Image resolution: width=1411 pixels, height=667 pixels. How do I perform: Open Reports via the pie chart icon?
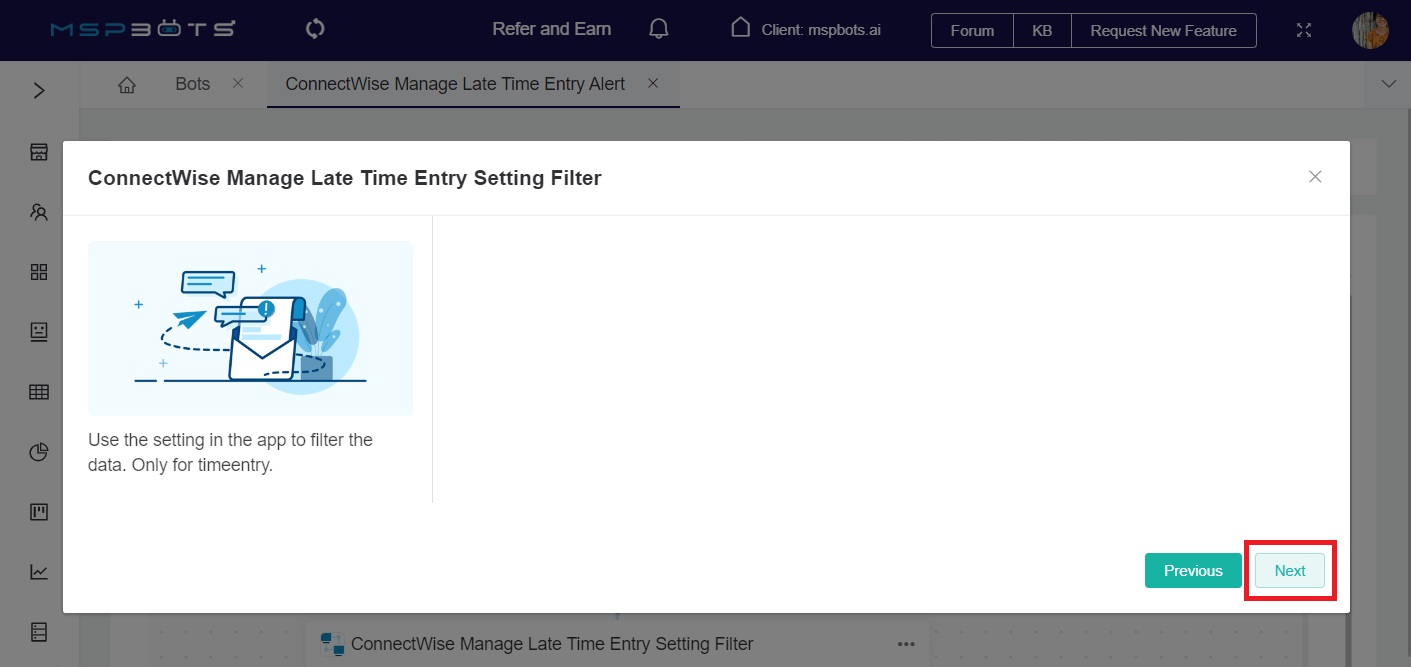(38, 451)
